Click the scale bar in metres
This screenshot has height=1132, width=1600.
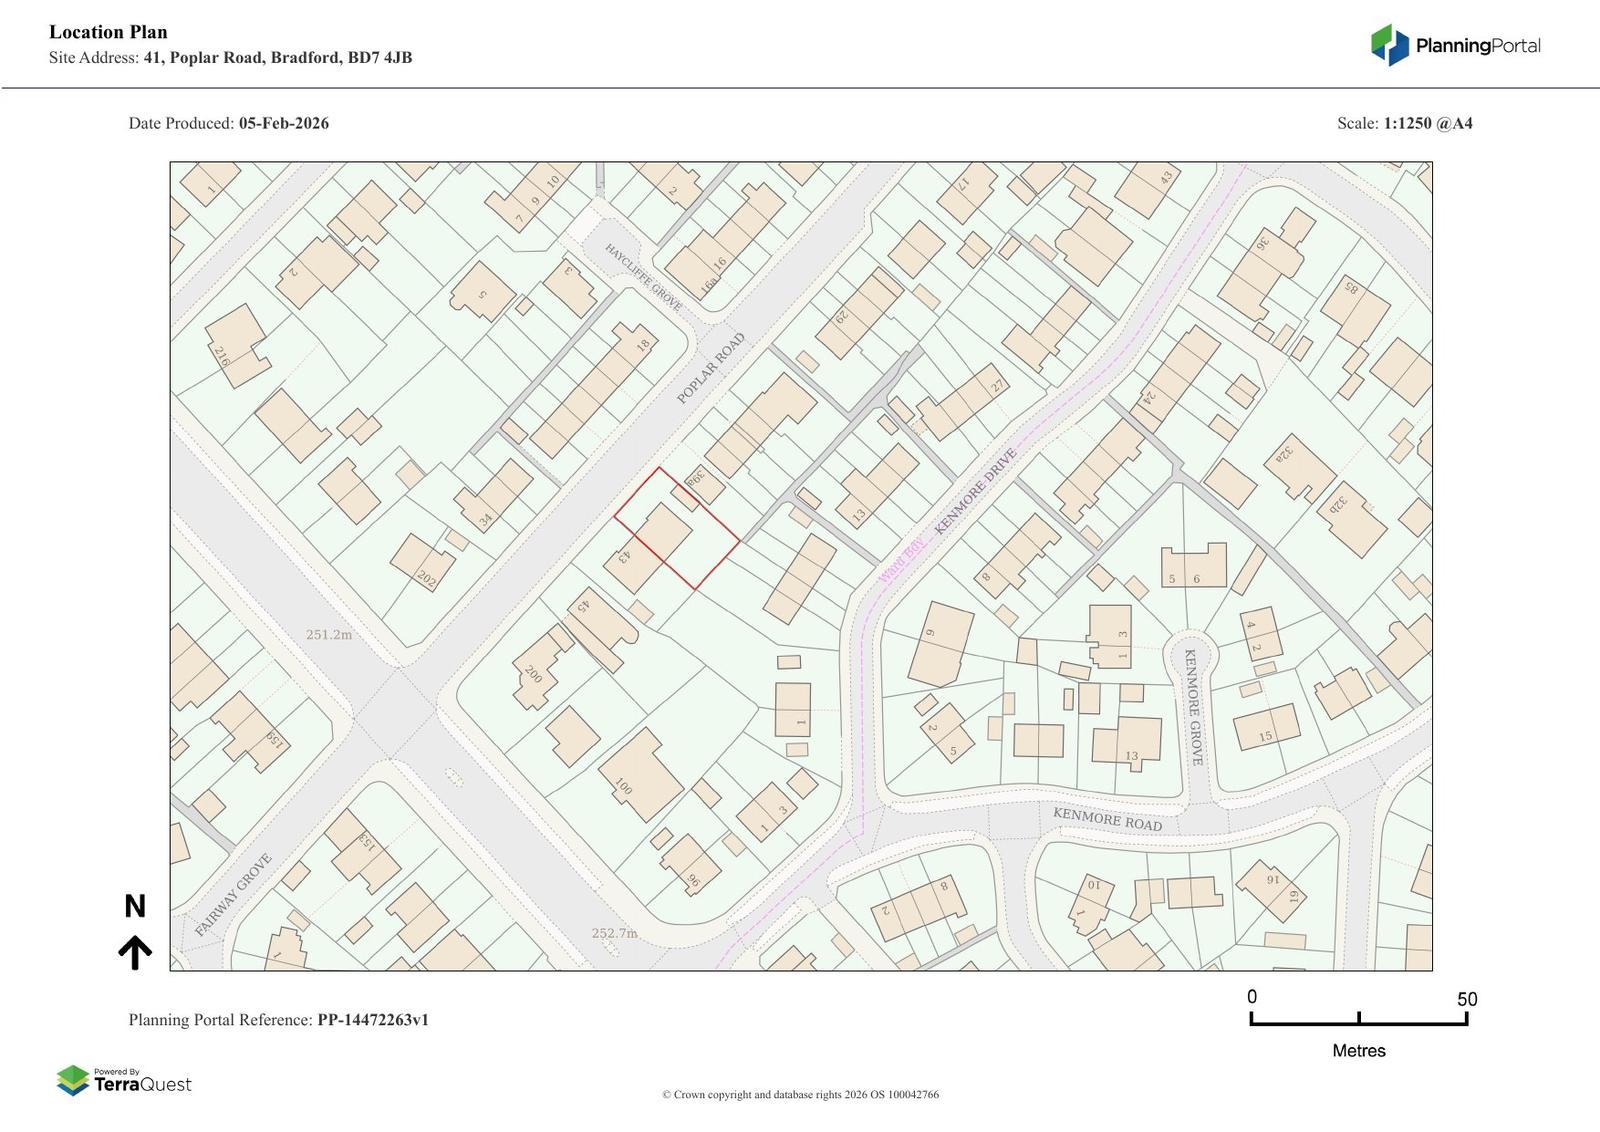point(1358,1018)
